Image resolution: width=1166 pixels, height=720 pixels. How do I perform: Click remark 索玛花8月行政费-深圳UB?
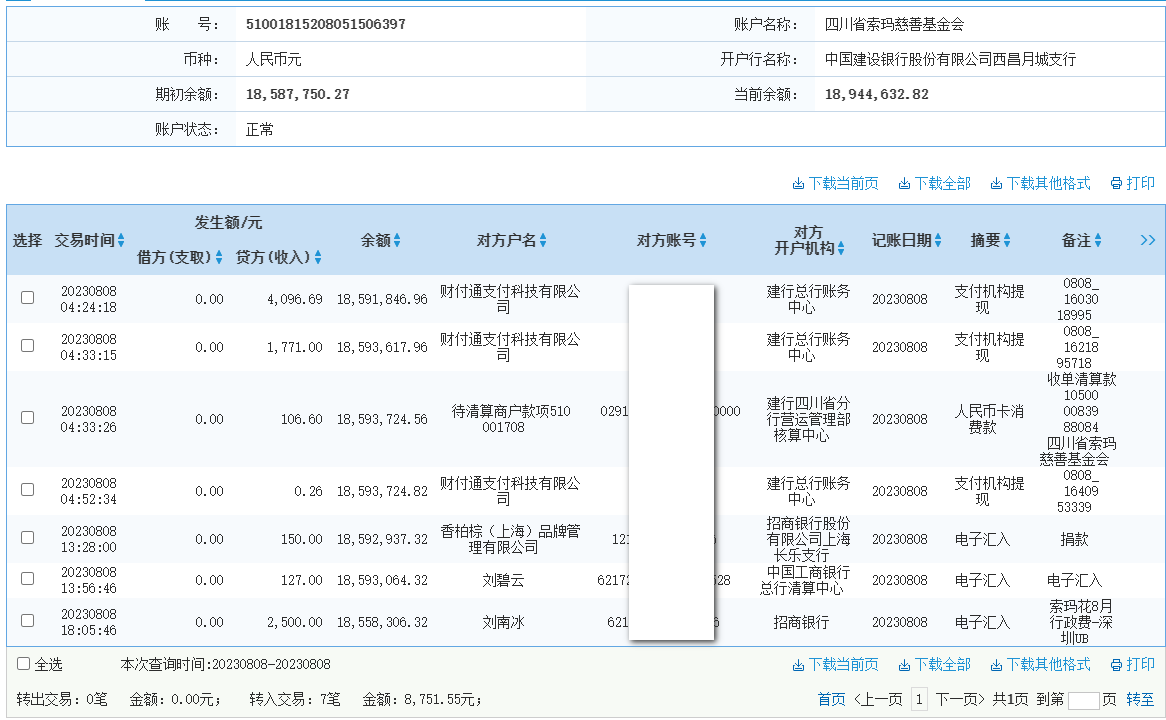pos(1080,622)
